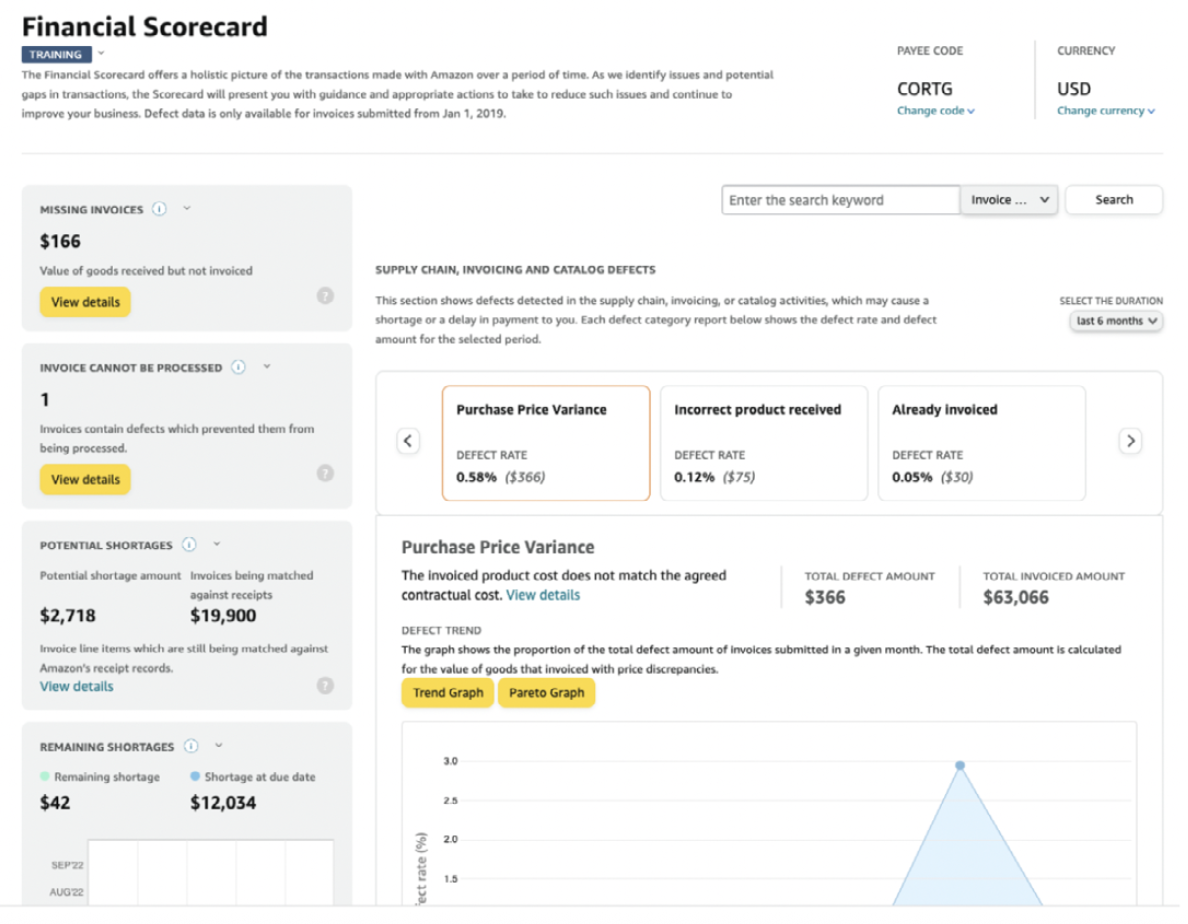
Task: Click the currency value USD
Action: (1074, 89)
